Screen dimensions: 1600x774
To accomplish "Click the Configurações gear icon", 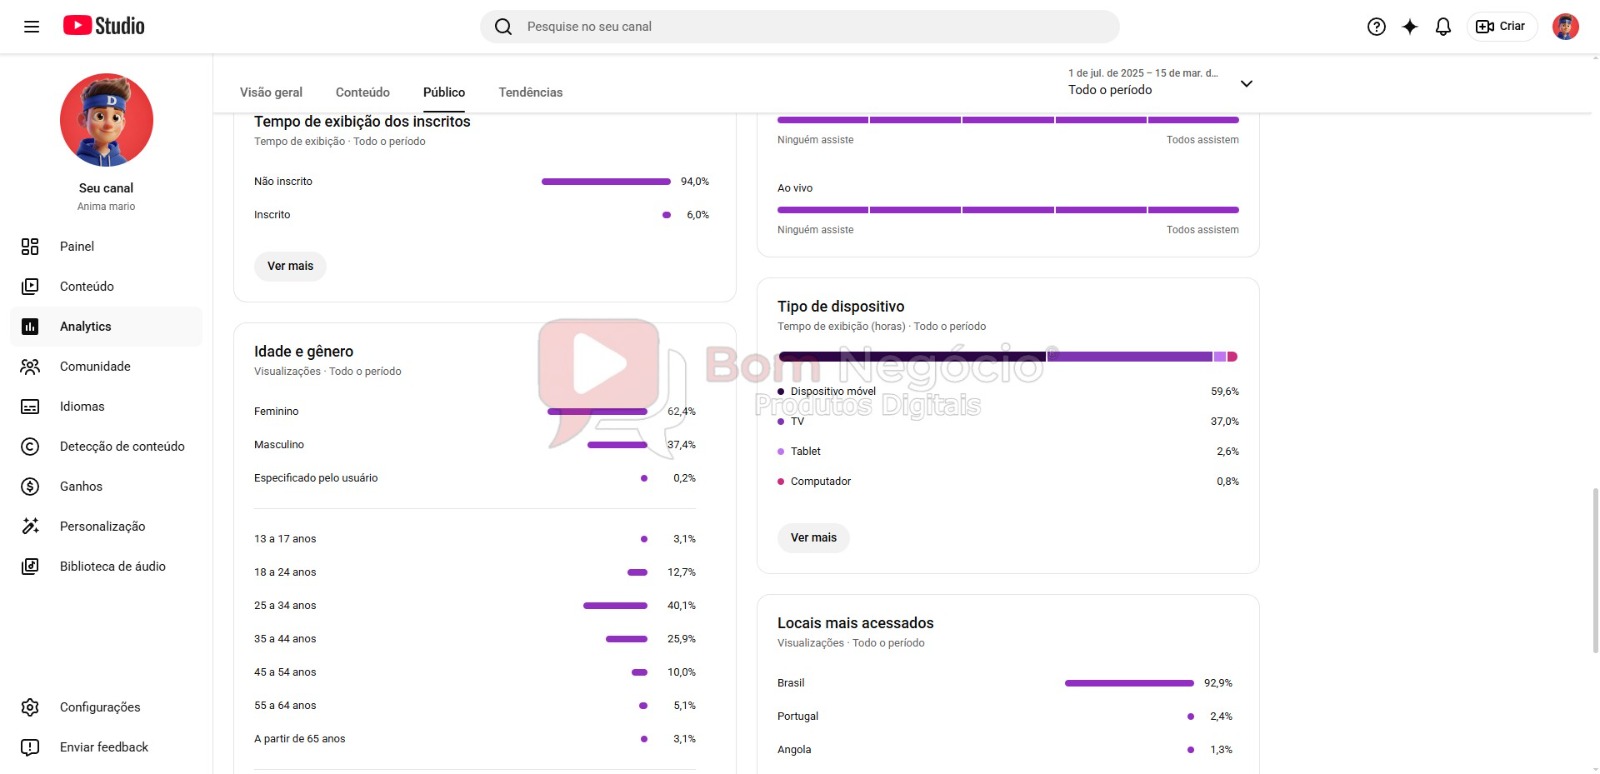I will [30, 708].
